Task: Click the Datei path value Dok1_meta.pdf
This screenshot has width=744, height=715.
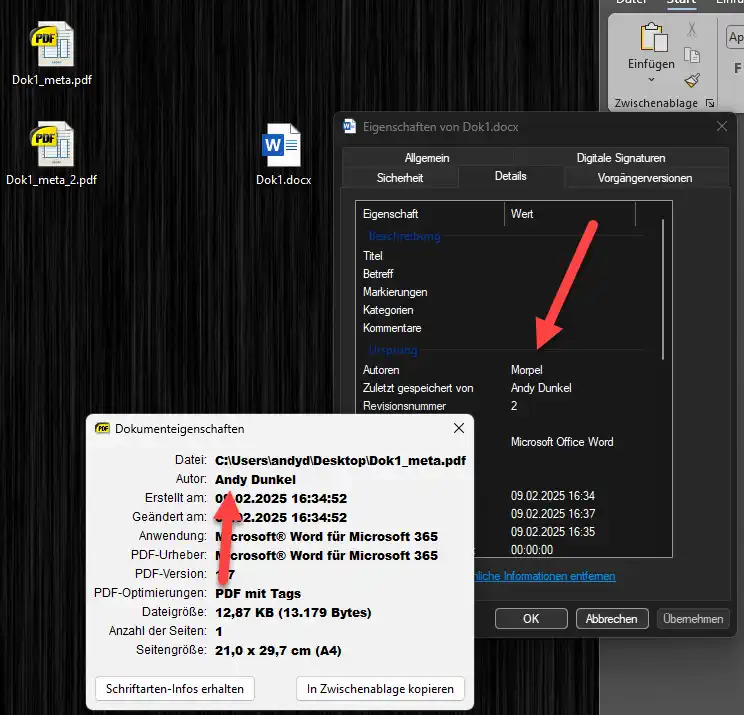Action: 340,460
